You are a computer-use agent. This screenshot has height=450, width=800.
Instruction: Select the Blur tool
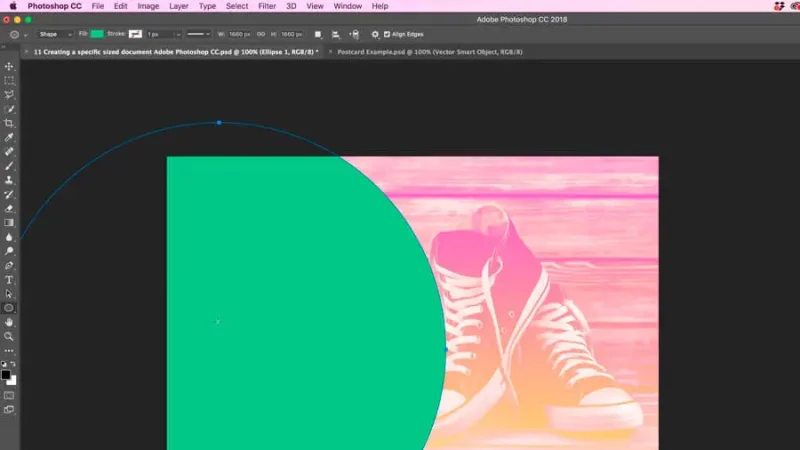click(x=9, y=237)
